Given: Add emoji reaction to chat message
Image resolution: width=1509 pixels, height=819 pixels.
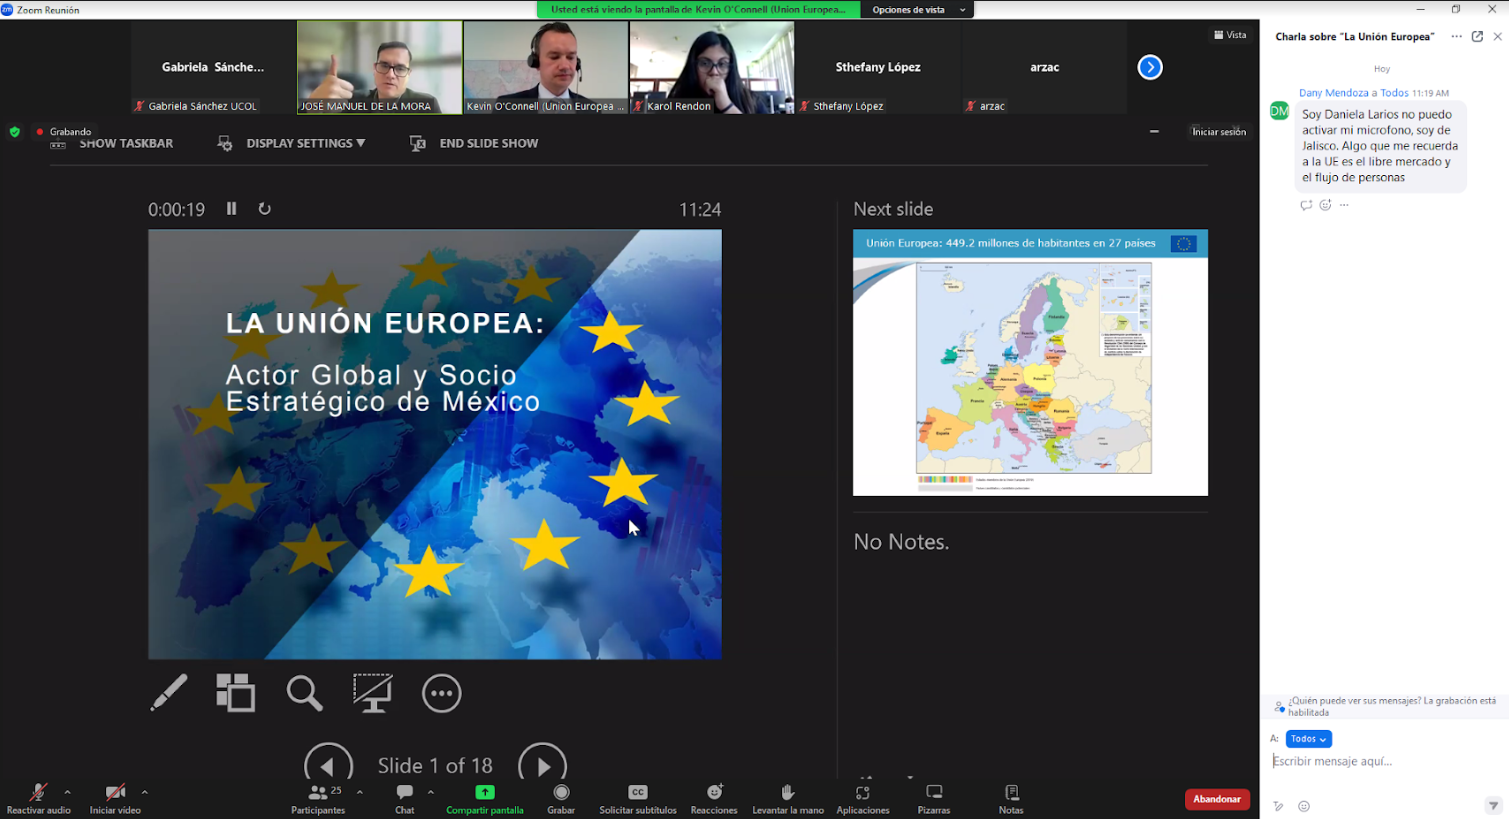Looking at the screenshot, I should pyautogui.click(x=1325, y=205).
